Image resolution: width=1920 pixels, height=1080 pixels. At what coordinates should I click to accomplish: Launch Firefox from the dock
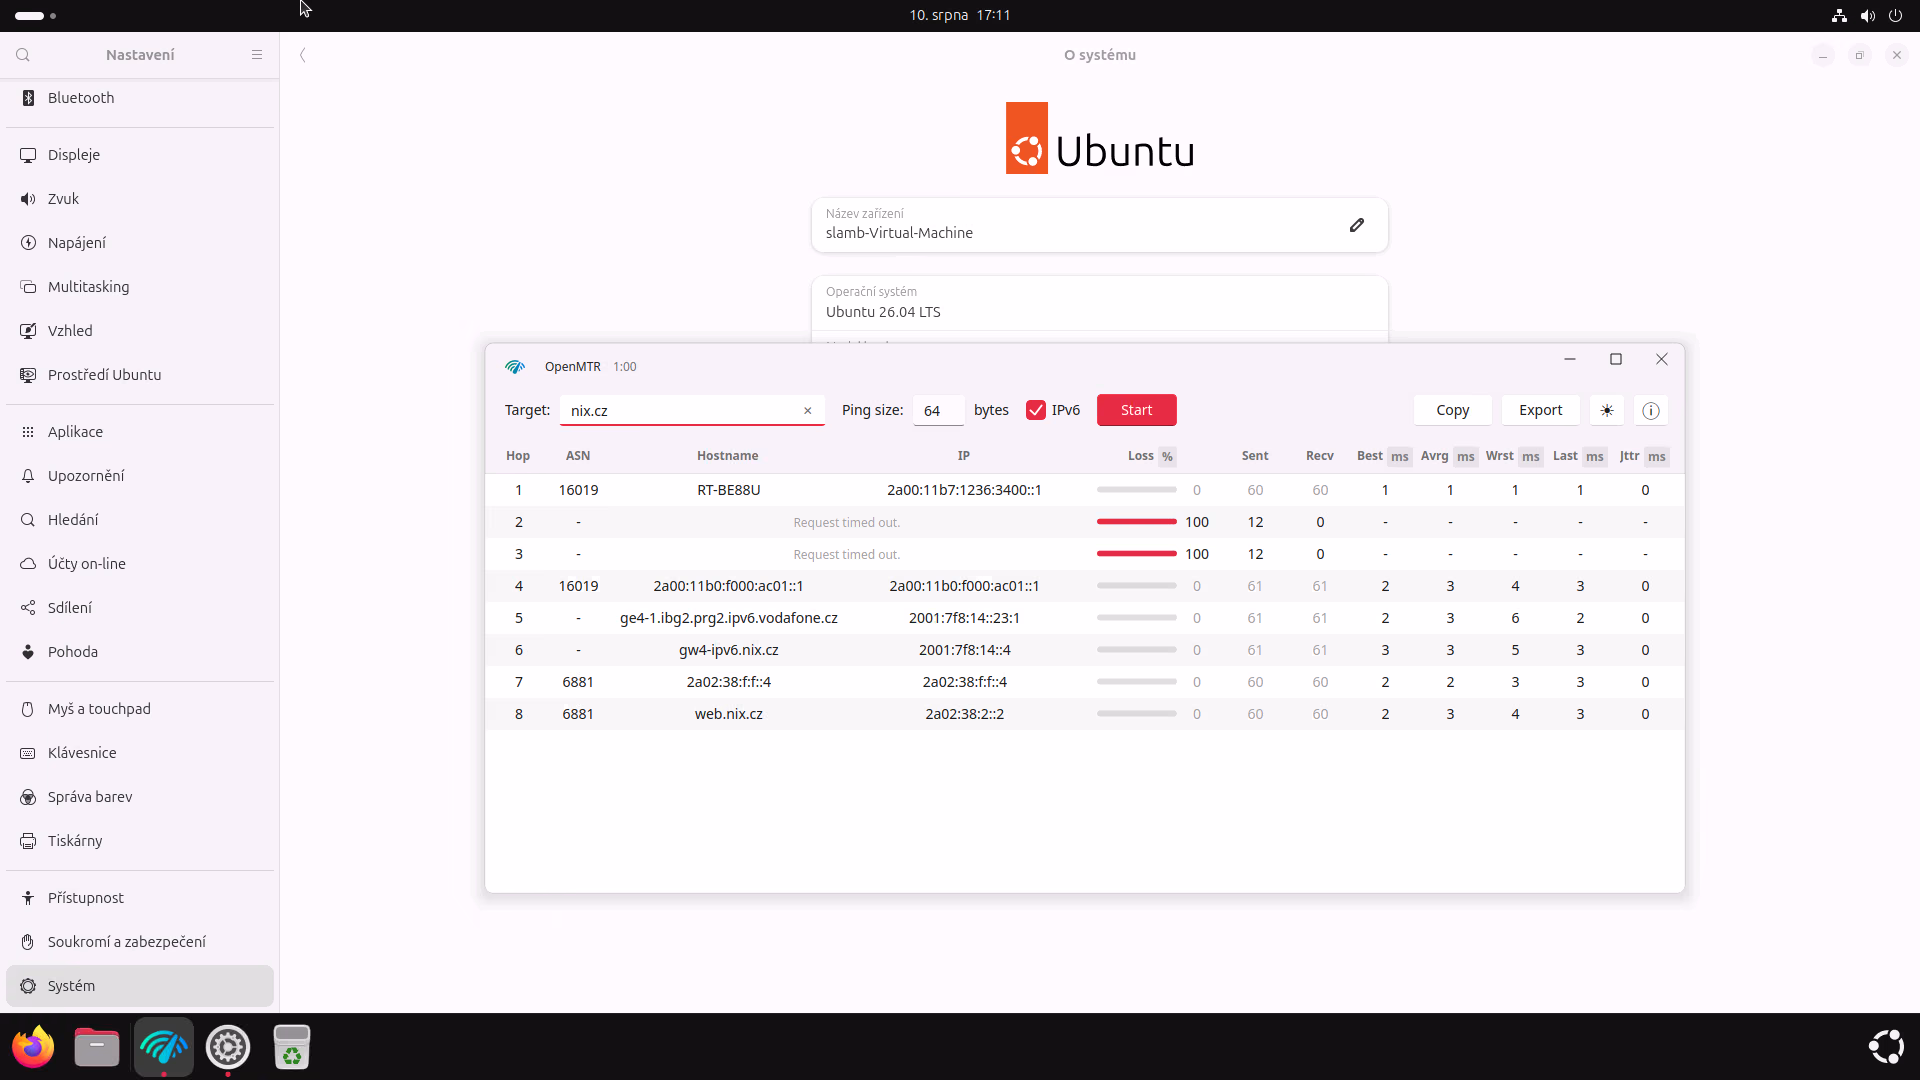[x=33, y=1047]
